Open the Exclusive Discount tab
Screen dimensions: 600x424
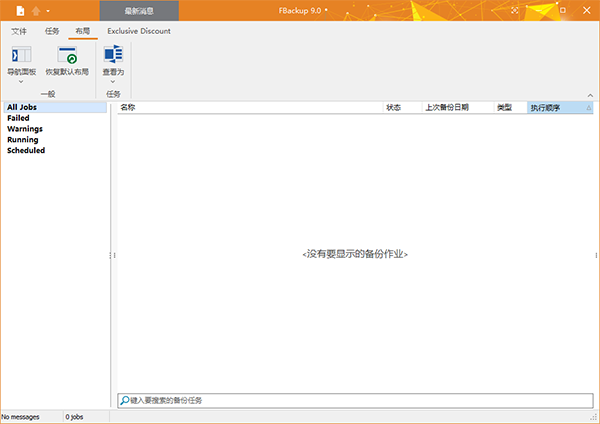pyautogui.click(x=139, y=31)
